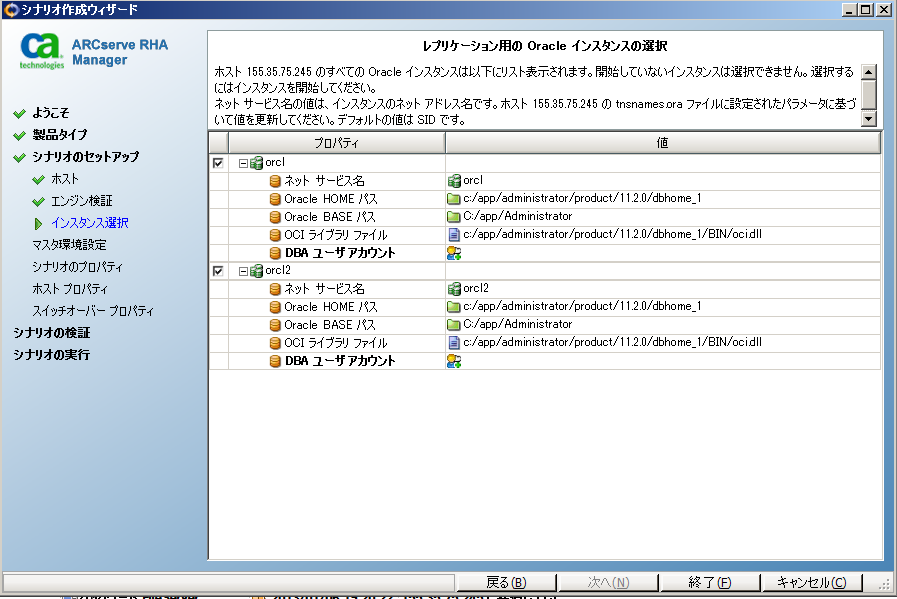Open the orcl2 DBA user account credentials icon
897x599 pixels.
pyautogui.click(x=454, y=361)
